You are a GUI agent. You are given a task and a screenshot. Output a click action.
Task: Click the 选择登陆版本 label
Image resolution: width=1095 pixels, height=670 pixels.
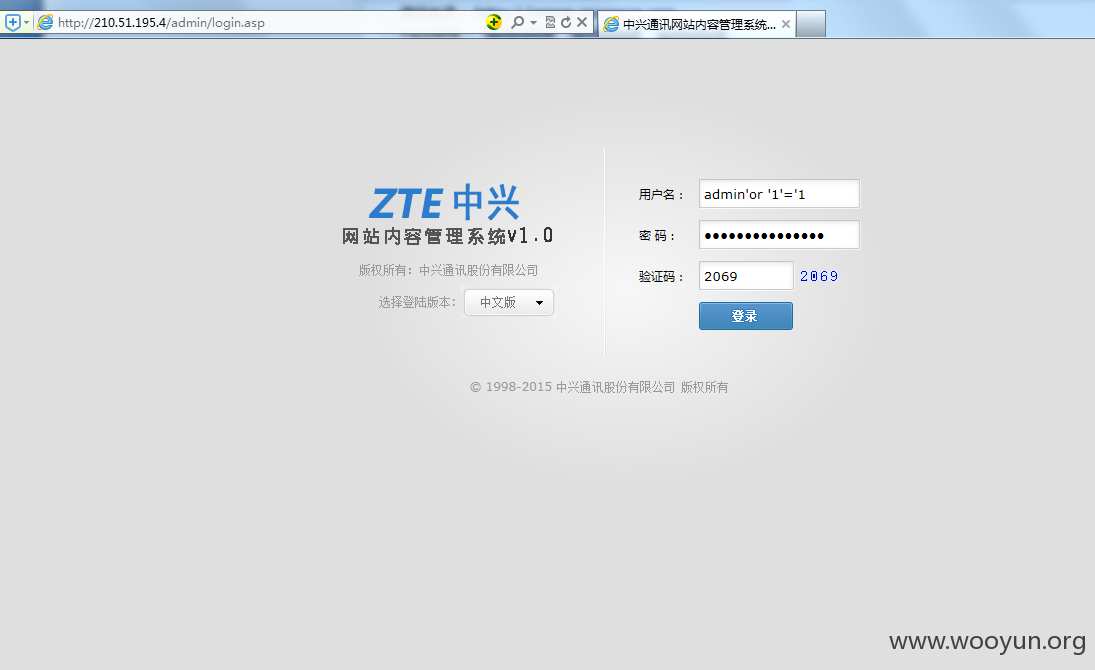[417, 303]
